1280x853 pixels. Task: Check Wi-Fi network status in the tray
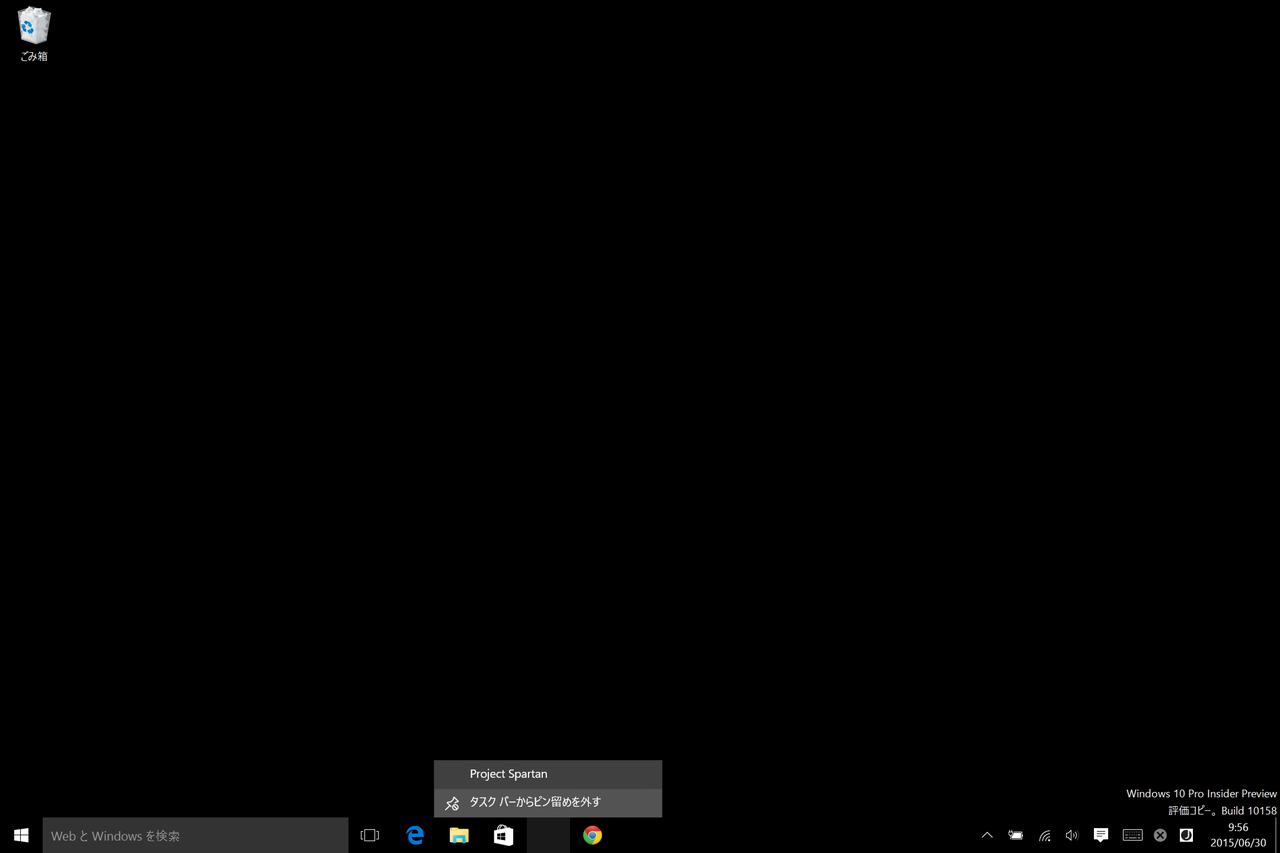pyautogui.click(x=1044, y=835)
